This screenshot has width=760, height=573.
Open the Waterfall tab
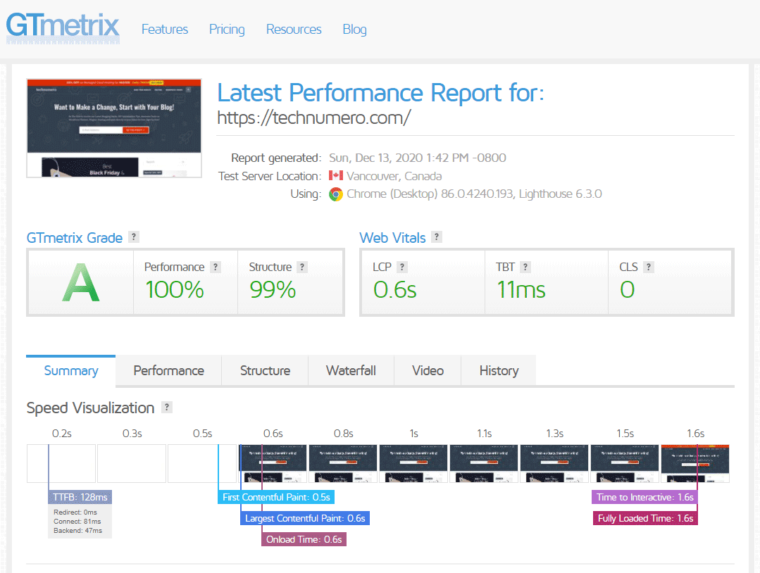[x=351, y=371]
